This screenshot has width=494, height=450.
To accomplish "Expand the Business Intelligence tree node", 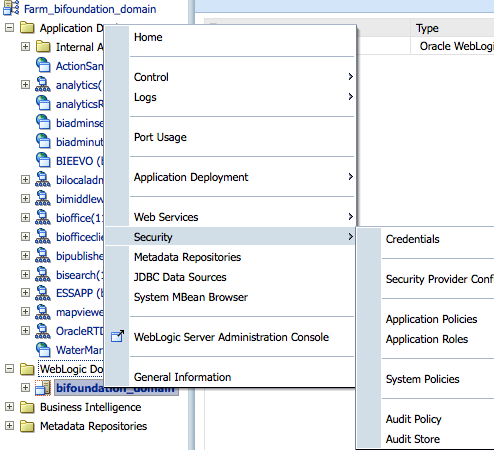I will (x=10, y=407).
